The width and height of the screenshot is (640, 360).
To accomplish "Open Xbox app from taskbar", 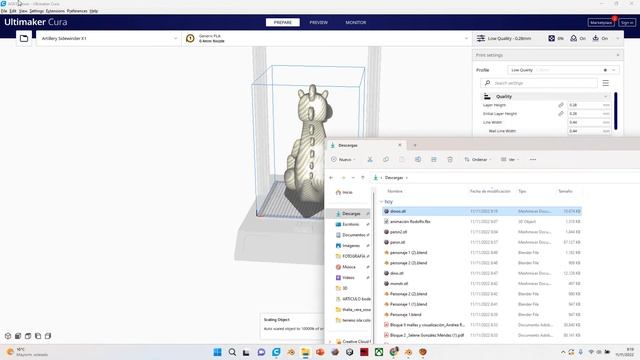I will click(x=379, y=352).
